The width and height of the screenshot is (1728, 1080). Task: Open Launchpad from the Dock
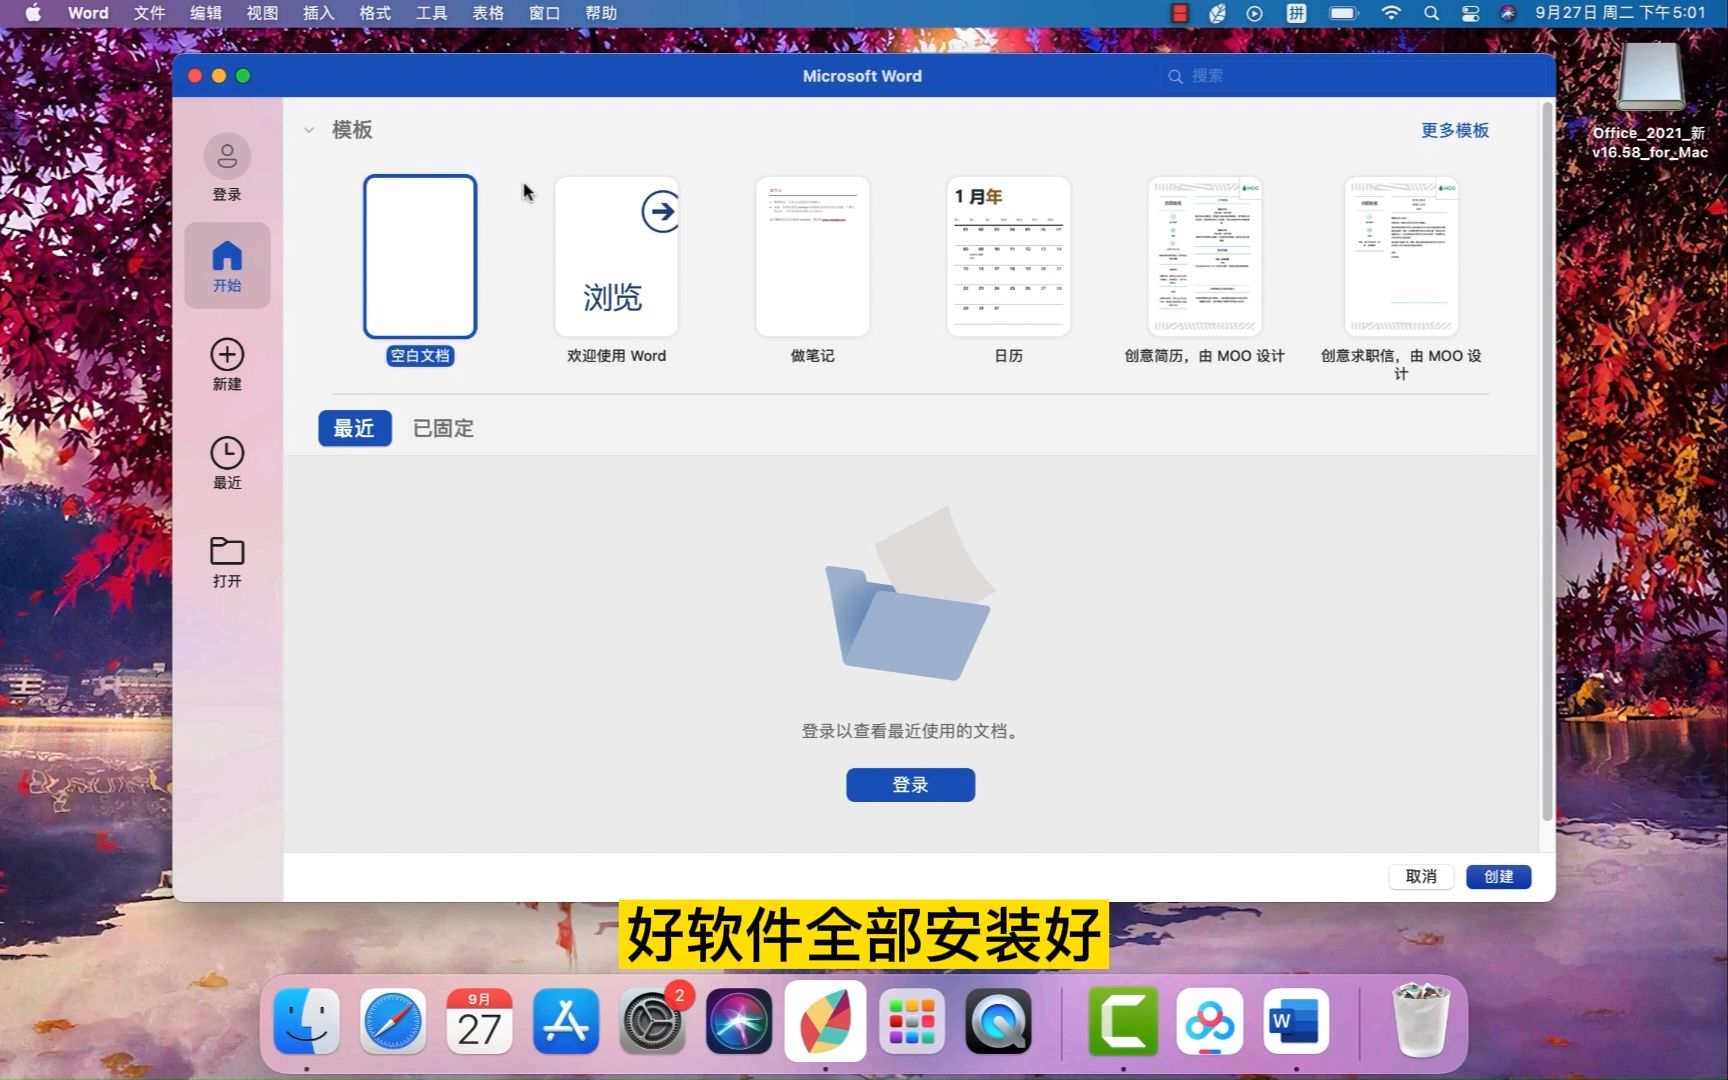click(x=912, y=1022)
